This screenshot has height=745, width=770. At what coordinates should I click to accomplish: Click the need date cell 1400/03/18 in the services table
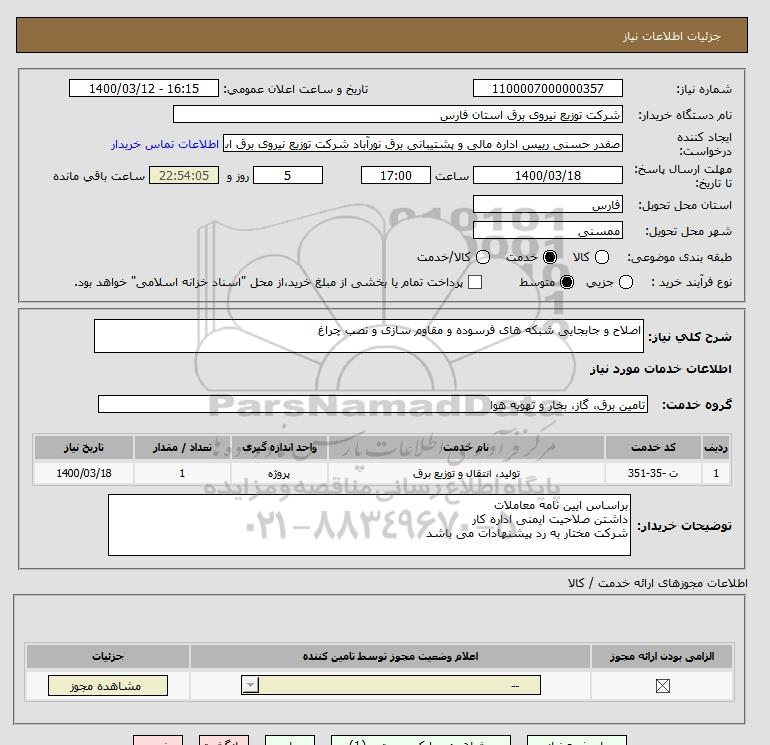[84, 473]
